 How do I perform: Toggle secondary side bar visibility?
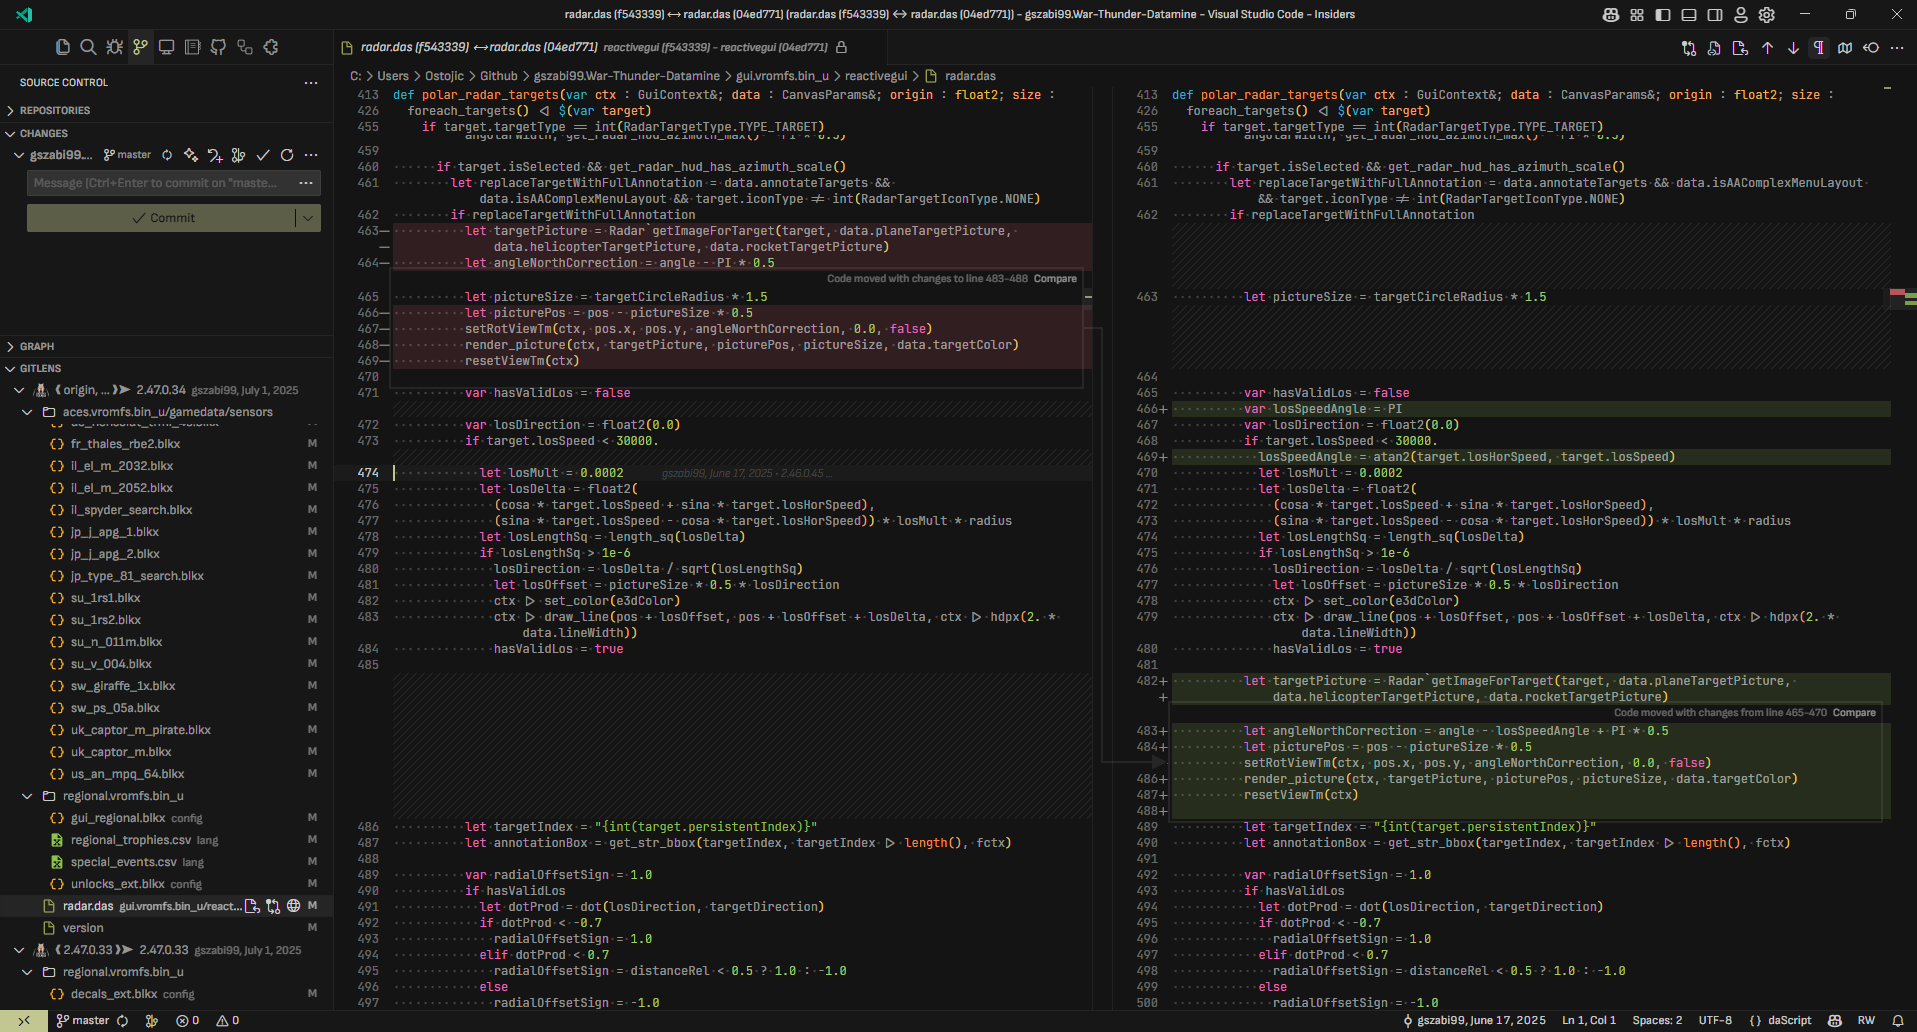point(1714,15)
